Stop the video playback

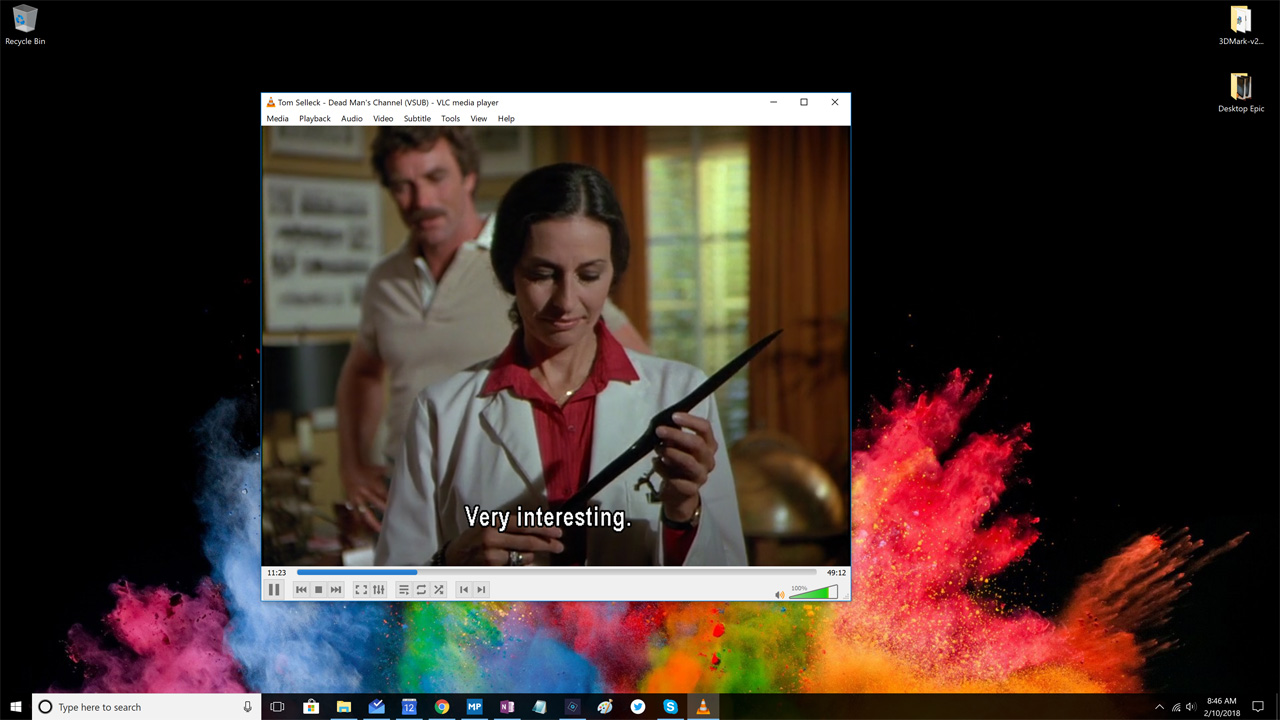click(318, 589)
